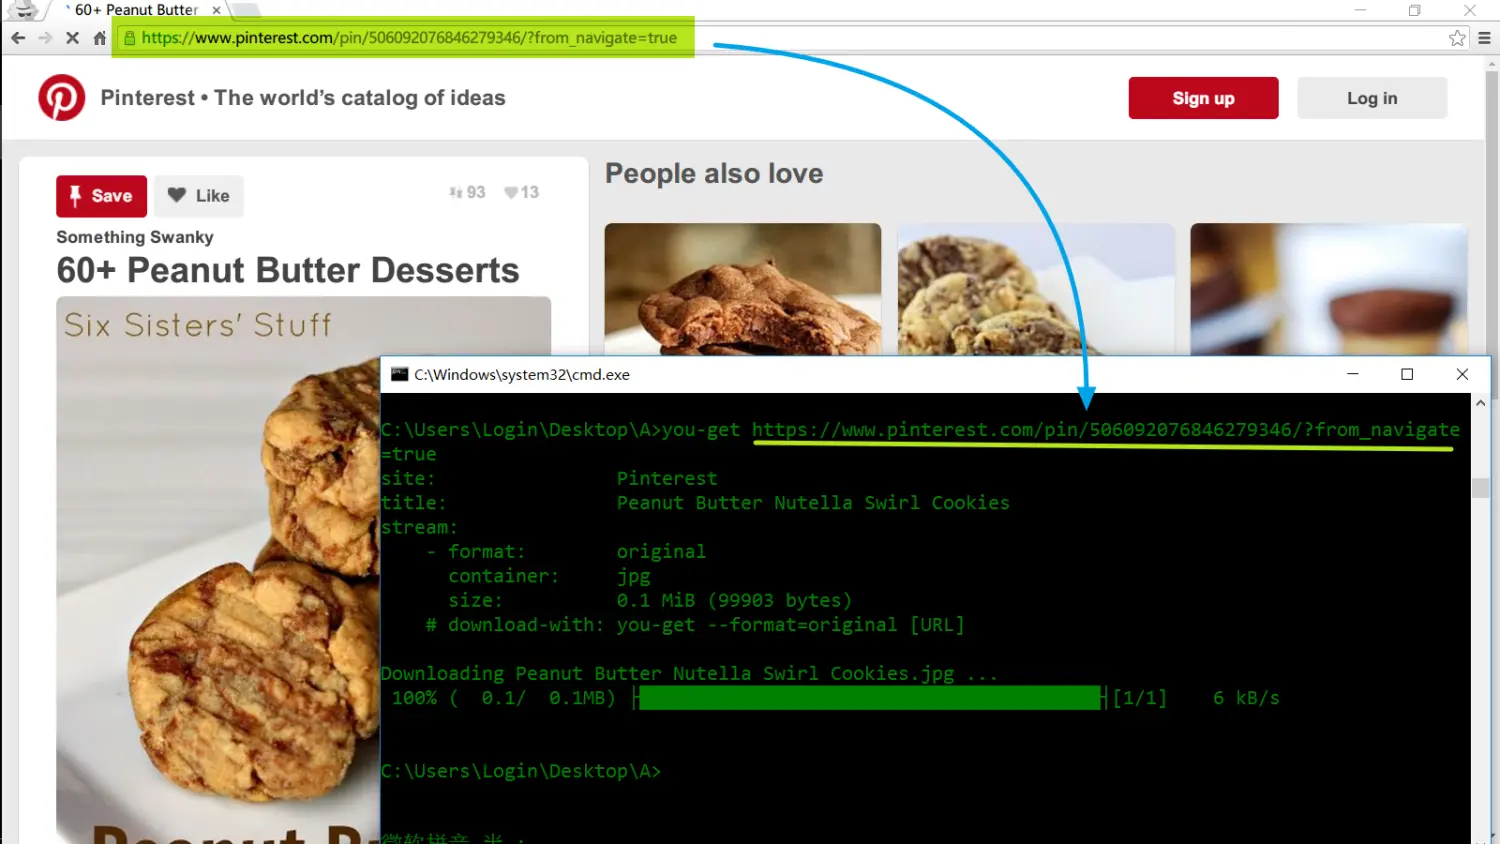Click the 'Peanut Butter Nutella Swirl Cookies' title text
Screen dimensions: 1500x844
(x=813, y=503)
